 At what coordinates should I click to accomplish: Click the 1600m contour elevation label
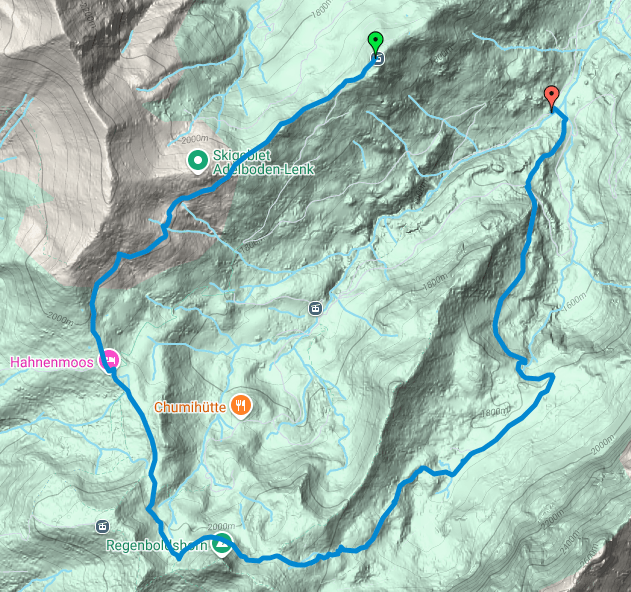tap(574, 302)
